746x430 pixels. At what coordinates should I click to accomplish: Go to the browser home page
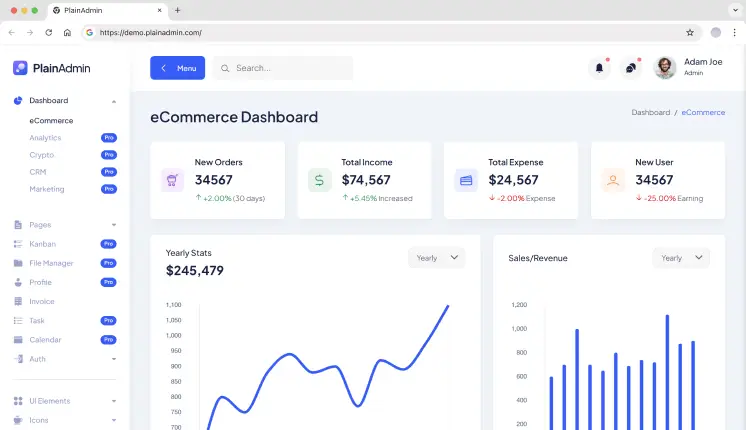pos(67,32)
